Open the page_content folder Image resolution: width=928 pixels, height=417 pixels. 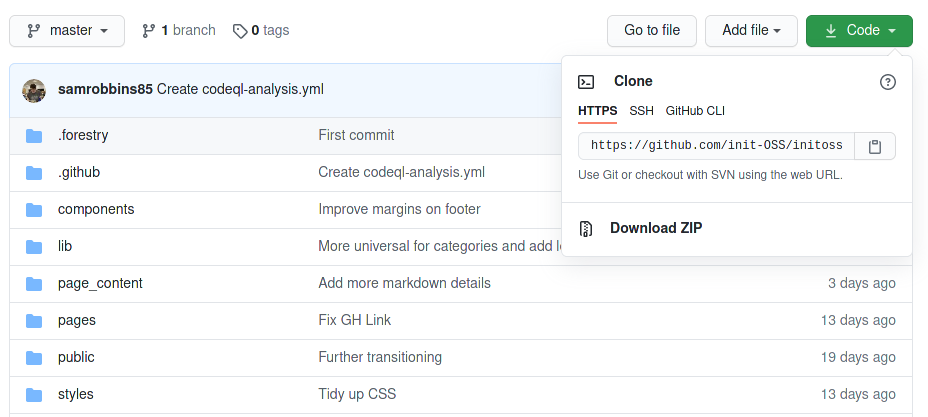[100, 283]
